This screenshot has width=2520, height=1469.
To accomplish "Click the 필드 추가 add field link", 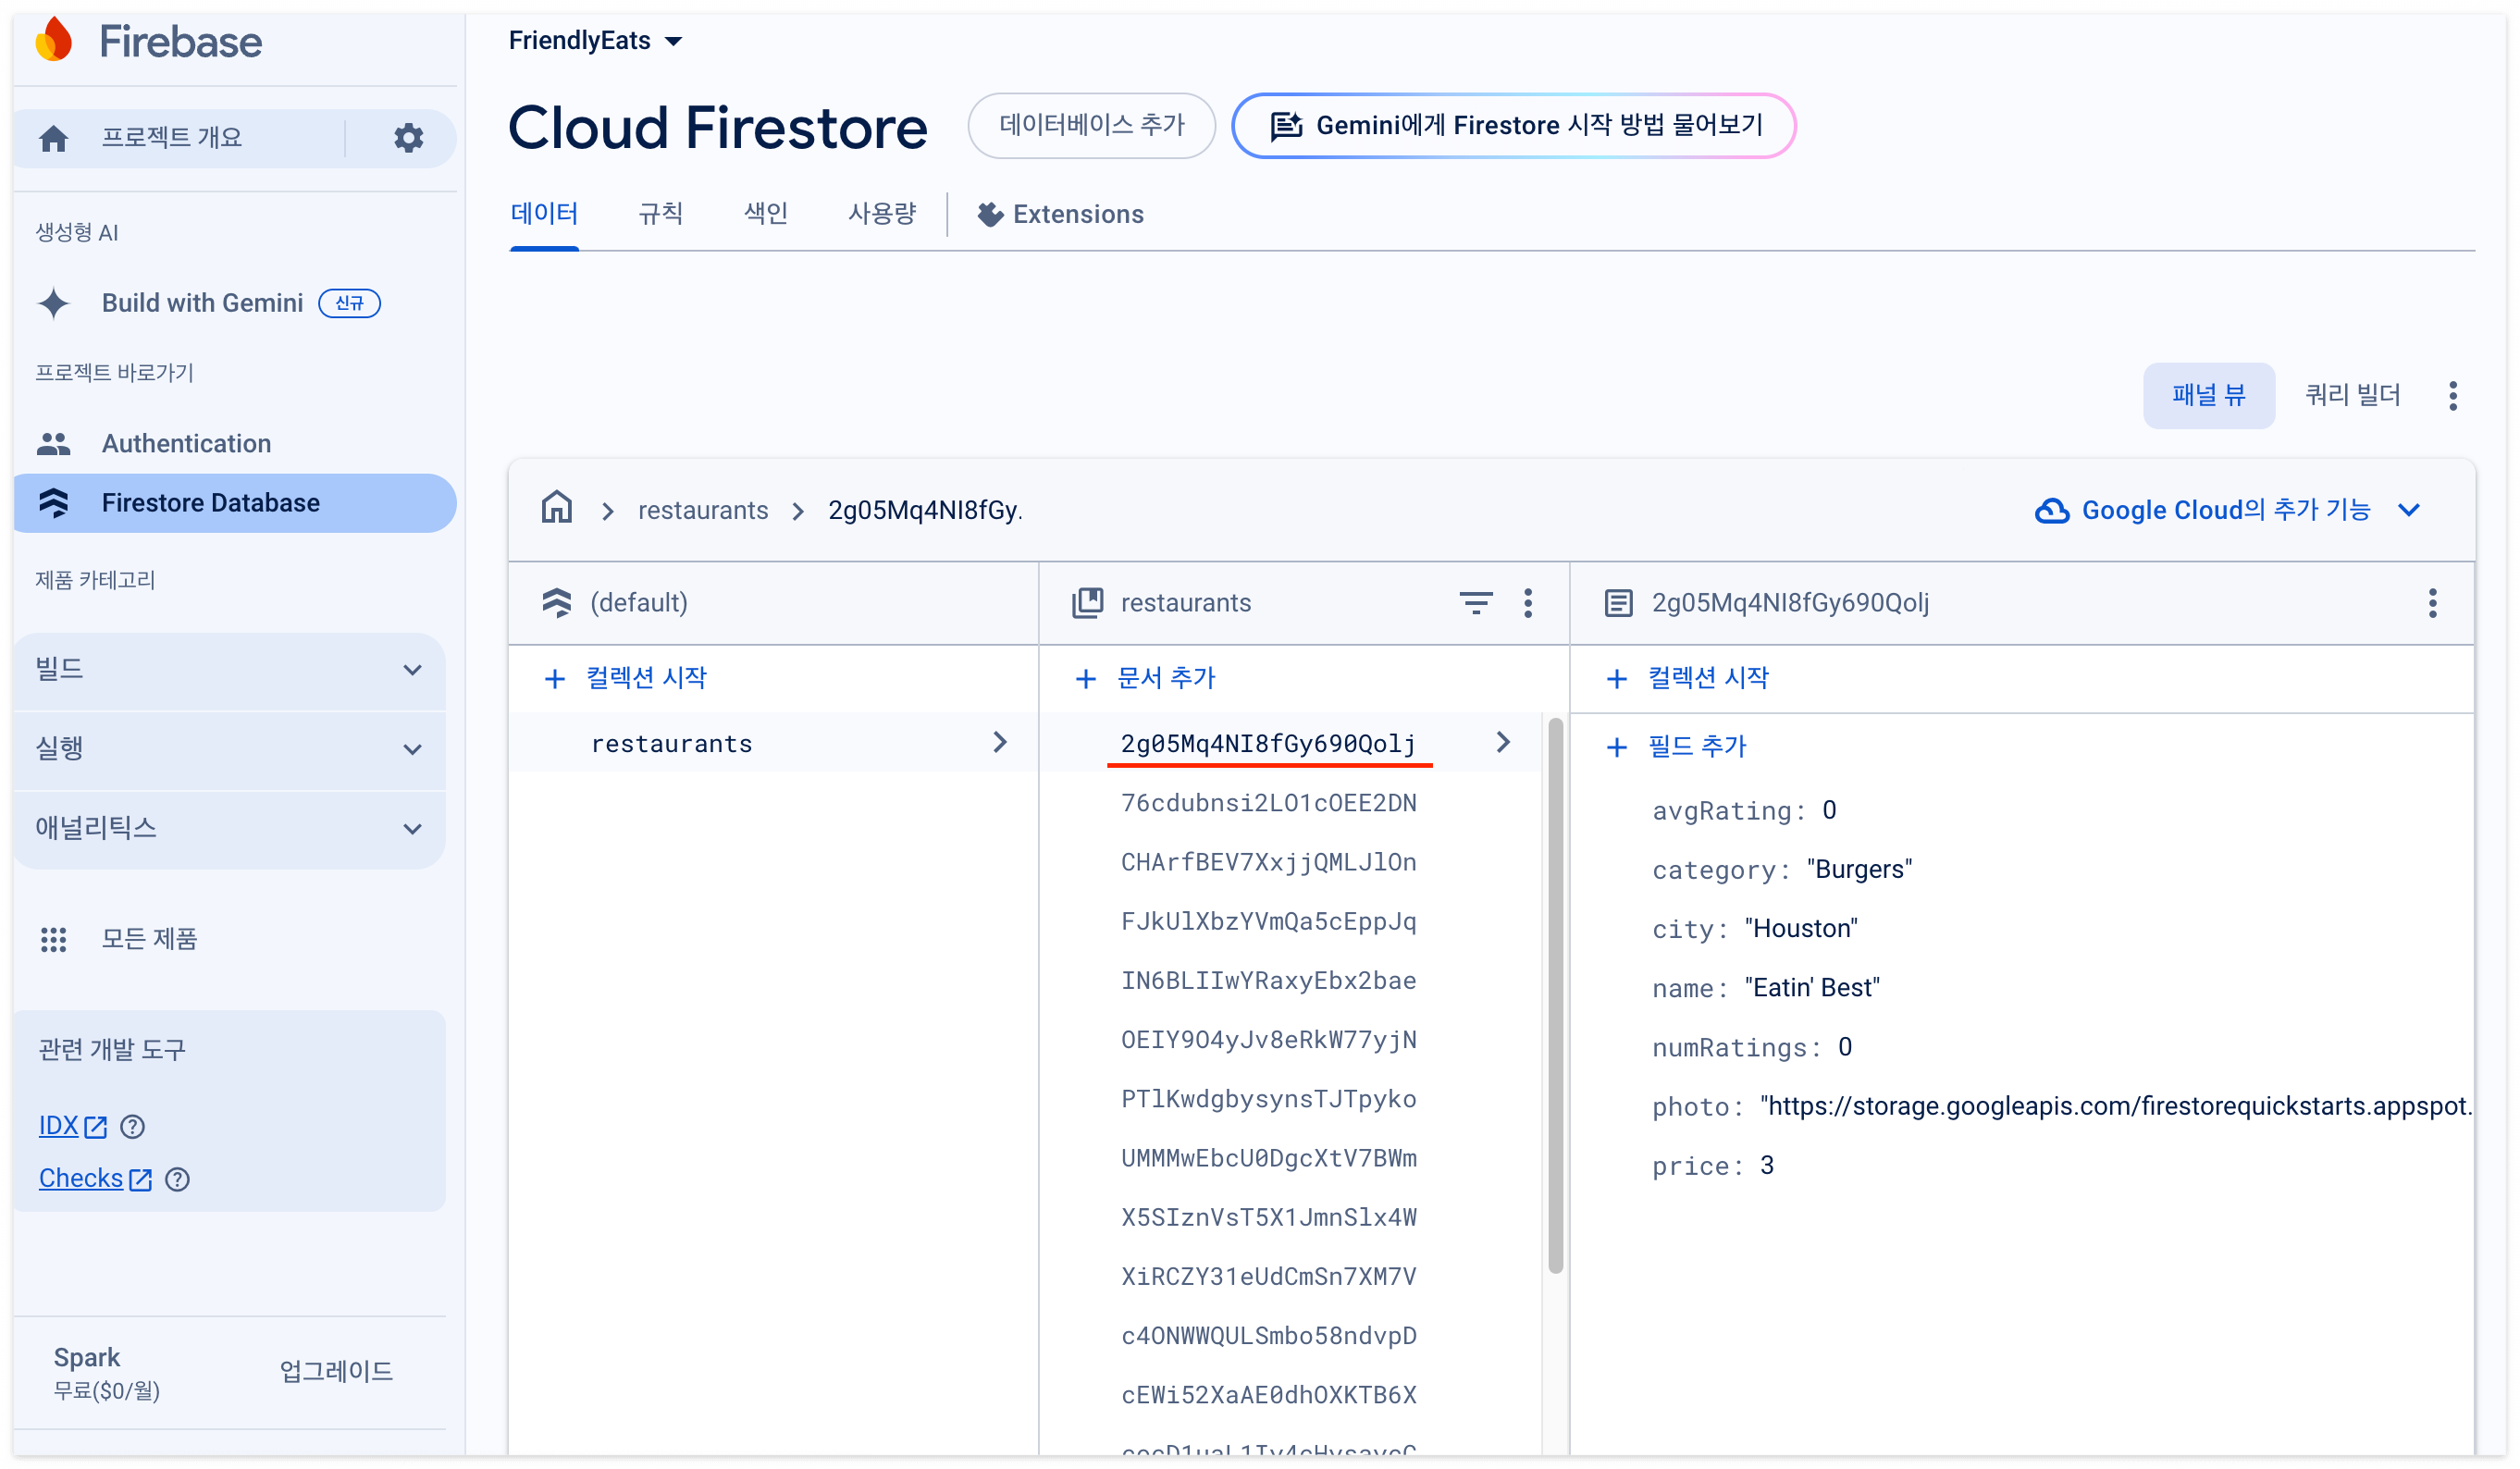I will [1695, 746].
